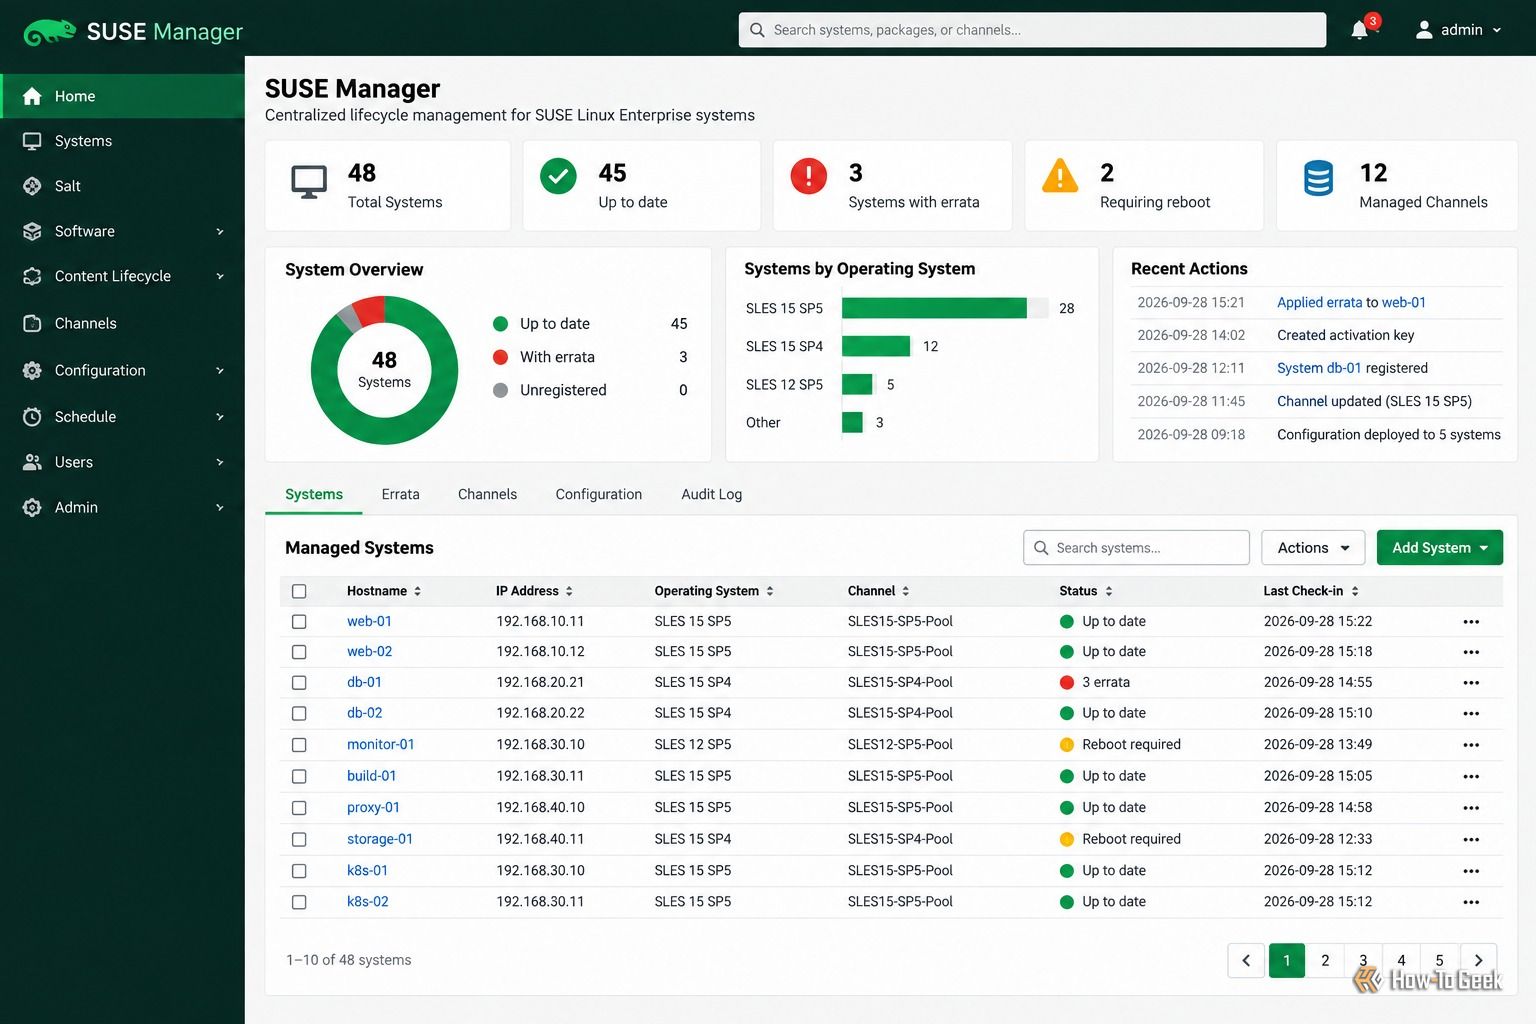The image size is (1536, 1024).
Task: Click the Systems monitor icon in sidebar
Action: pyautogui.click(x=32, y=141)
